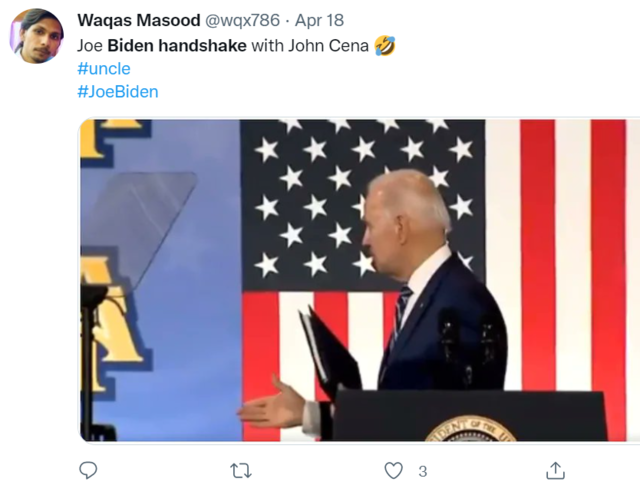Open Waqas Masood's profile picture
640x495 pixels.
(x=36, y=36)
